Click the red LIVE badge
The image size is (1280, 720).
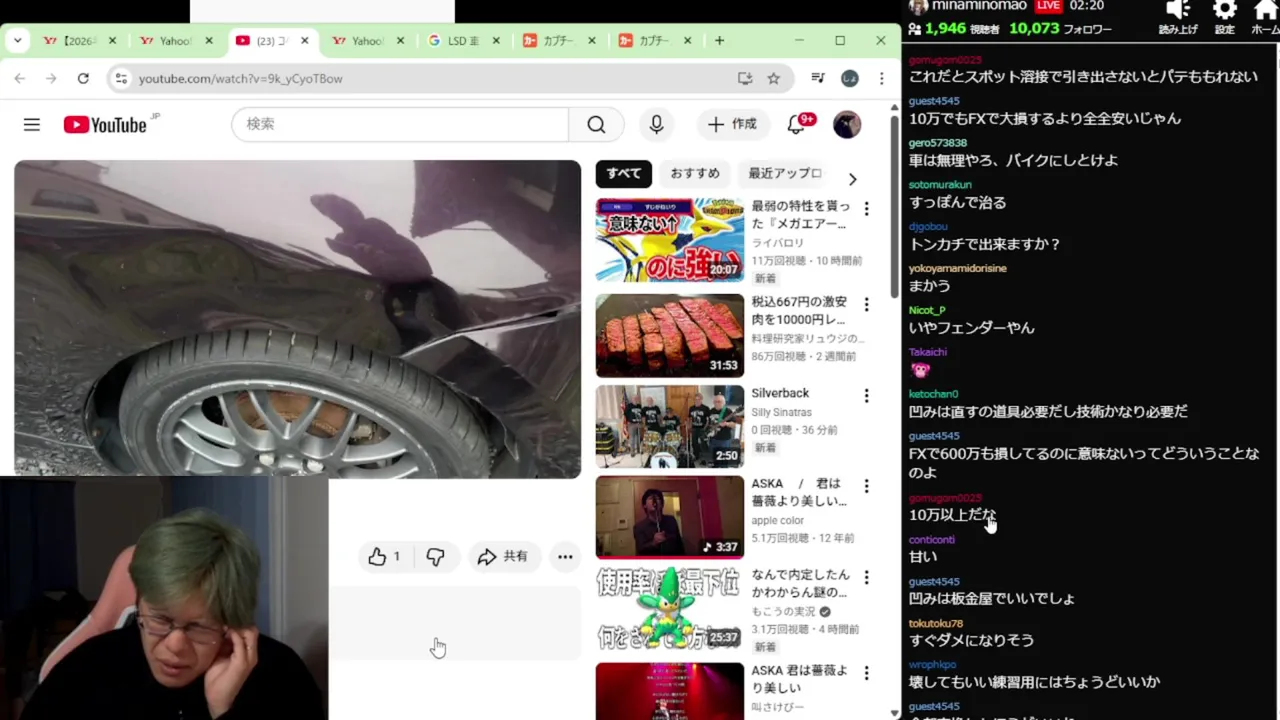pyautogui.click(x=1048, y=6)
